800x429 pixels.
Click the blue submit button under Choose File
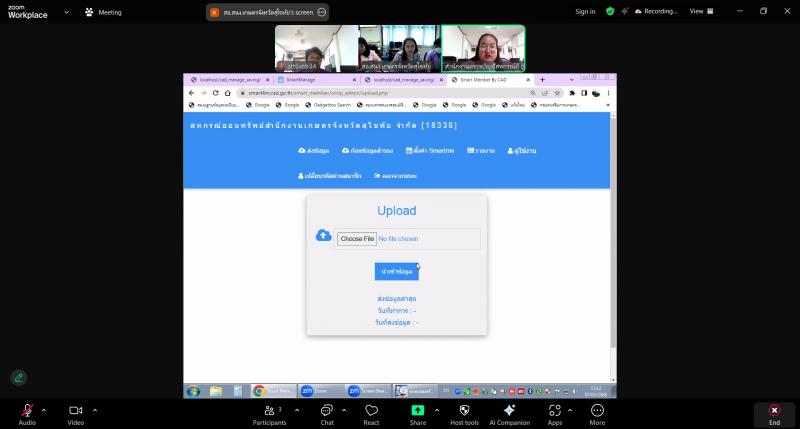coord(396,271)
